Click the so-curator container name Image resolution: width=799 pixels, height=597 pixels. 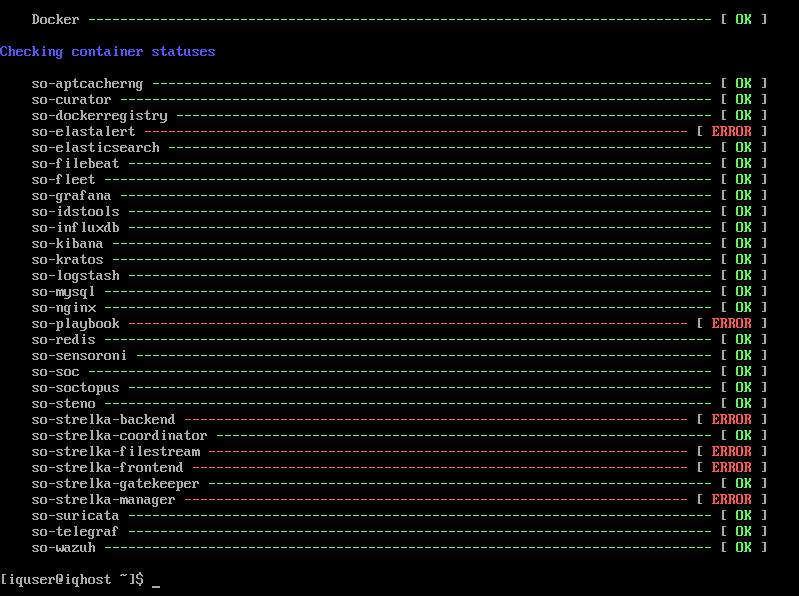pos(71,100)
